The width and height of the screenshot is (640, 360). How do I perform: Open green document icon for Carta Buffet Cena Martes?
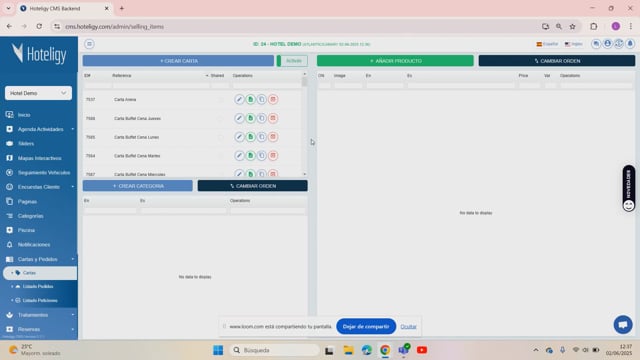tap(251, 156)
